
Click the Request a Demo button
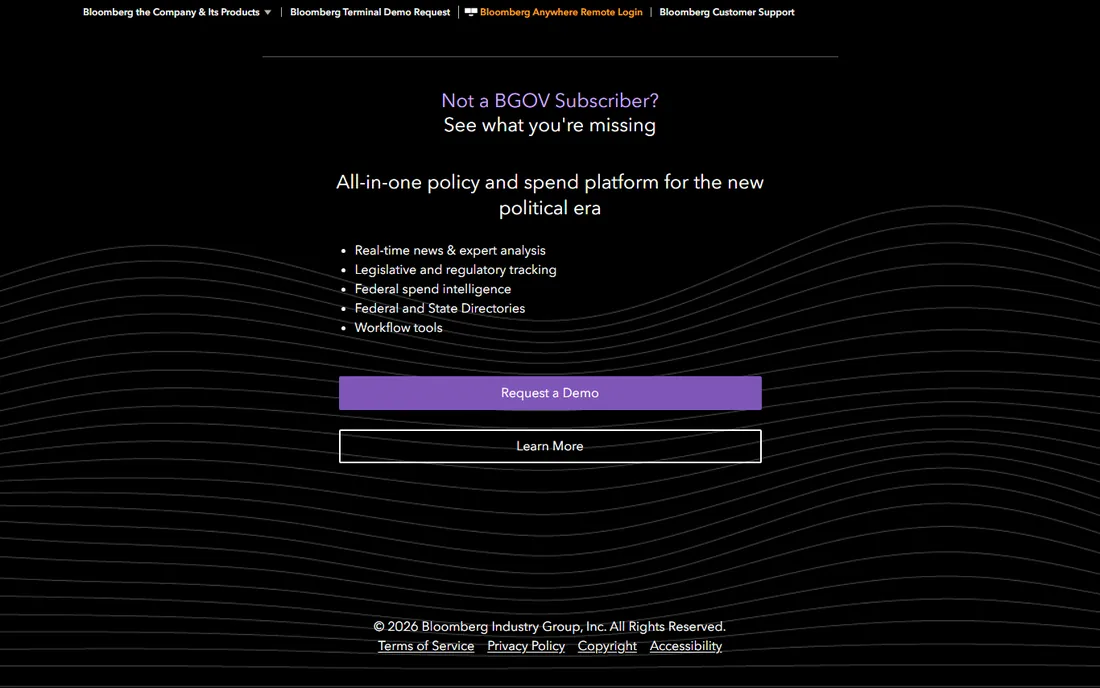click(x=550, y=393)
